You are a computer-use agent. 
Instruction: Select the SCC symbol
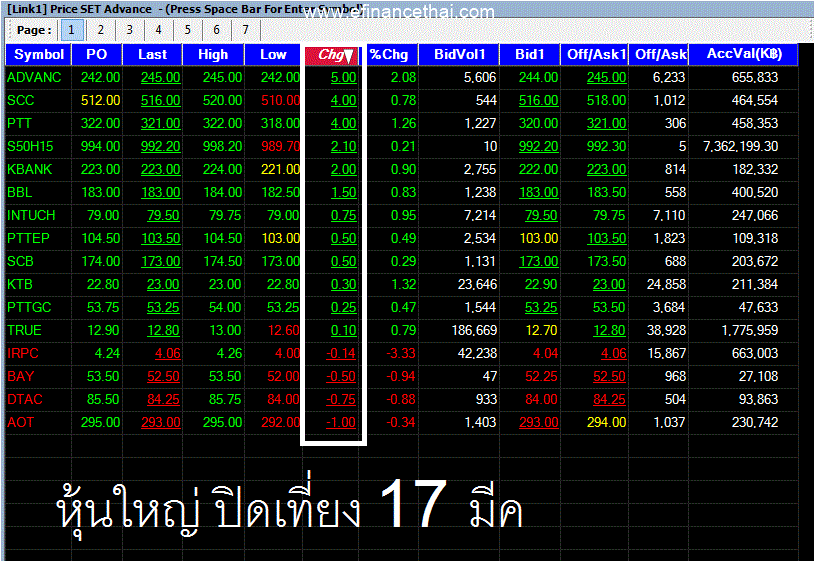coord(21,100)
